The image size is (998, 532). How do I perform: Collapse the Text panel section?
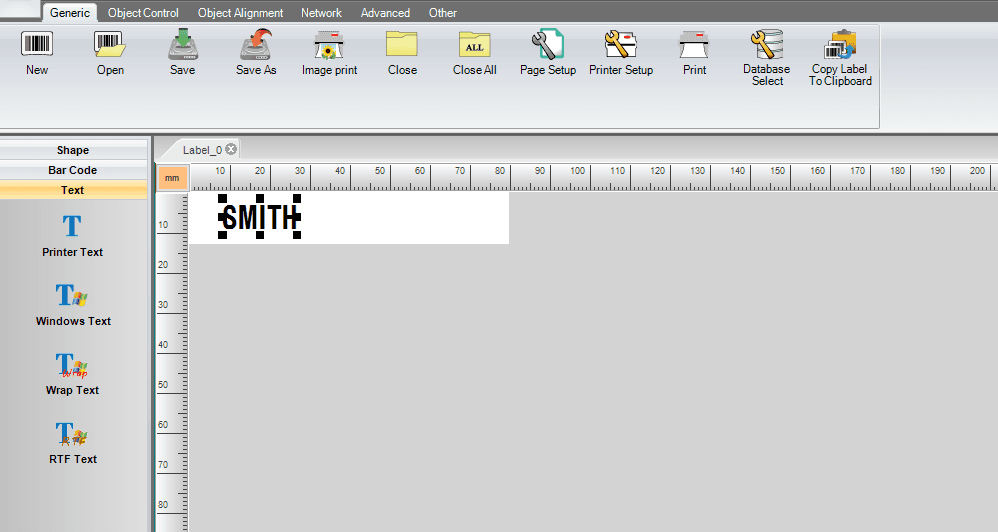[x=73, y=190]
